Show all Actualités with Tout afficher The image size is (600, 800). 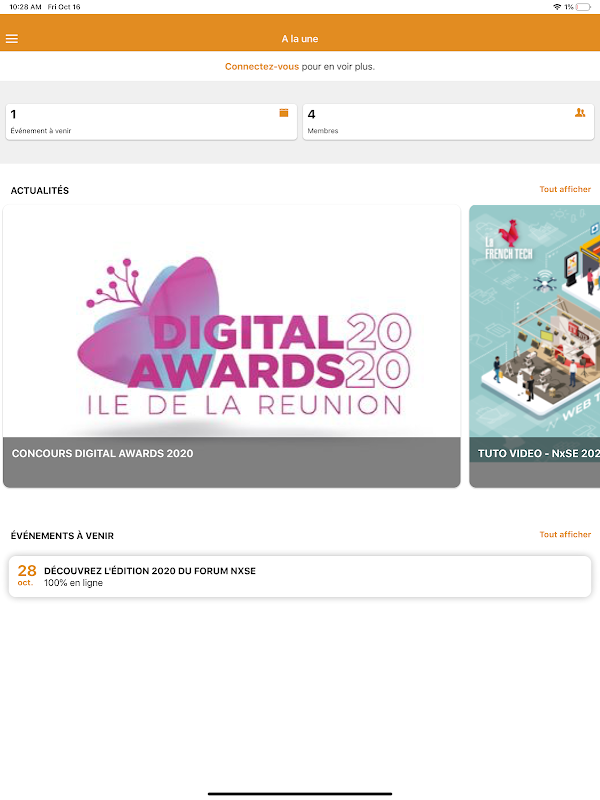coord(565,189)
